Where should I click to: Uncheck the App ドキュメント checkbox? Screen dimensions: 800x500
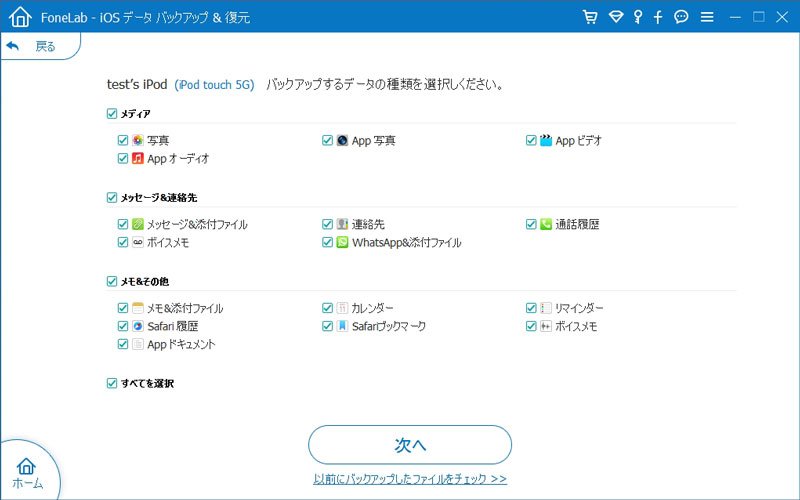tap(123, 344)
